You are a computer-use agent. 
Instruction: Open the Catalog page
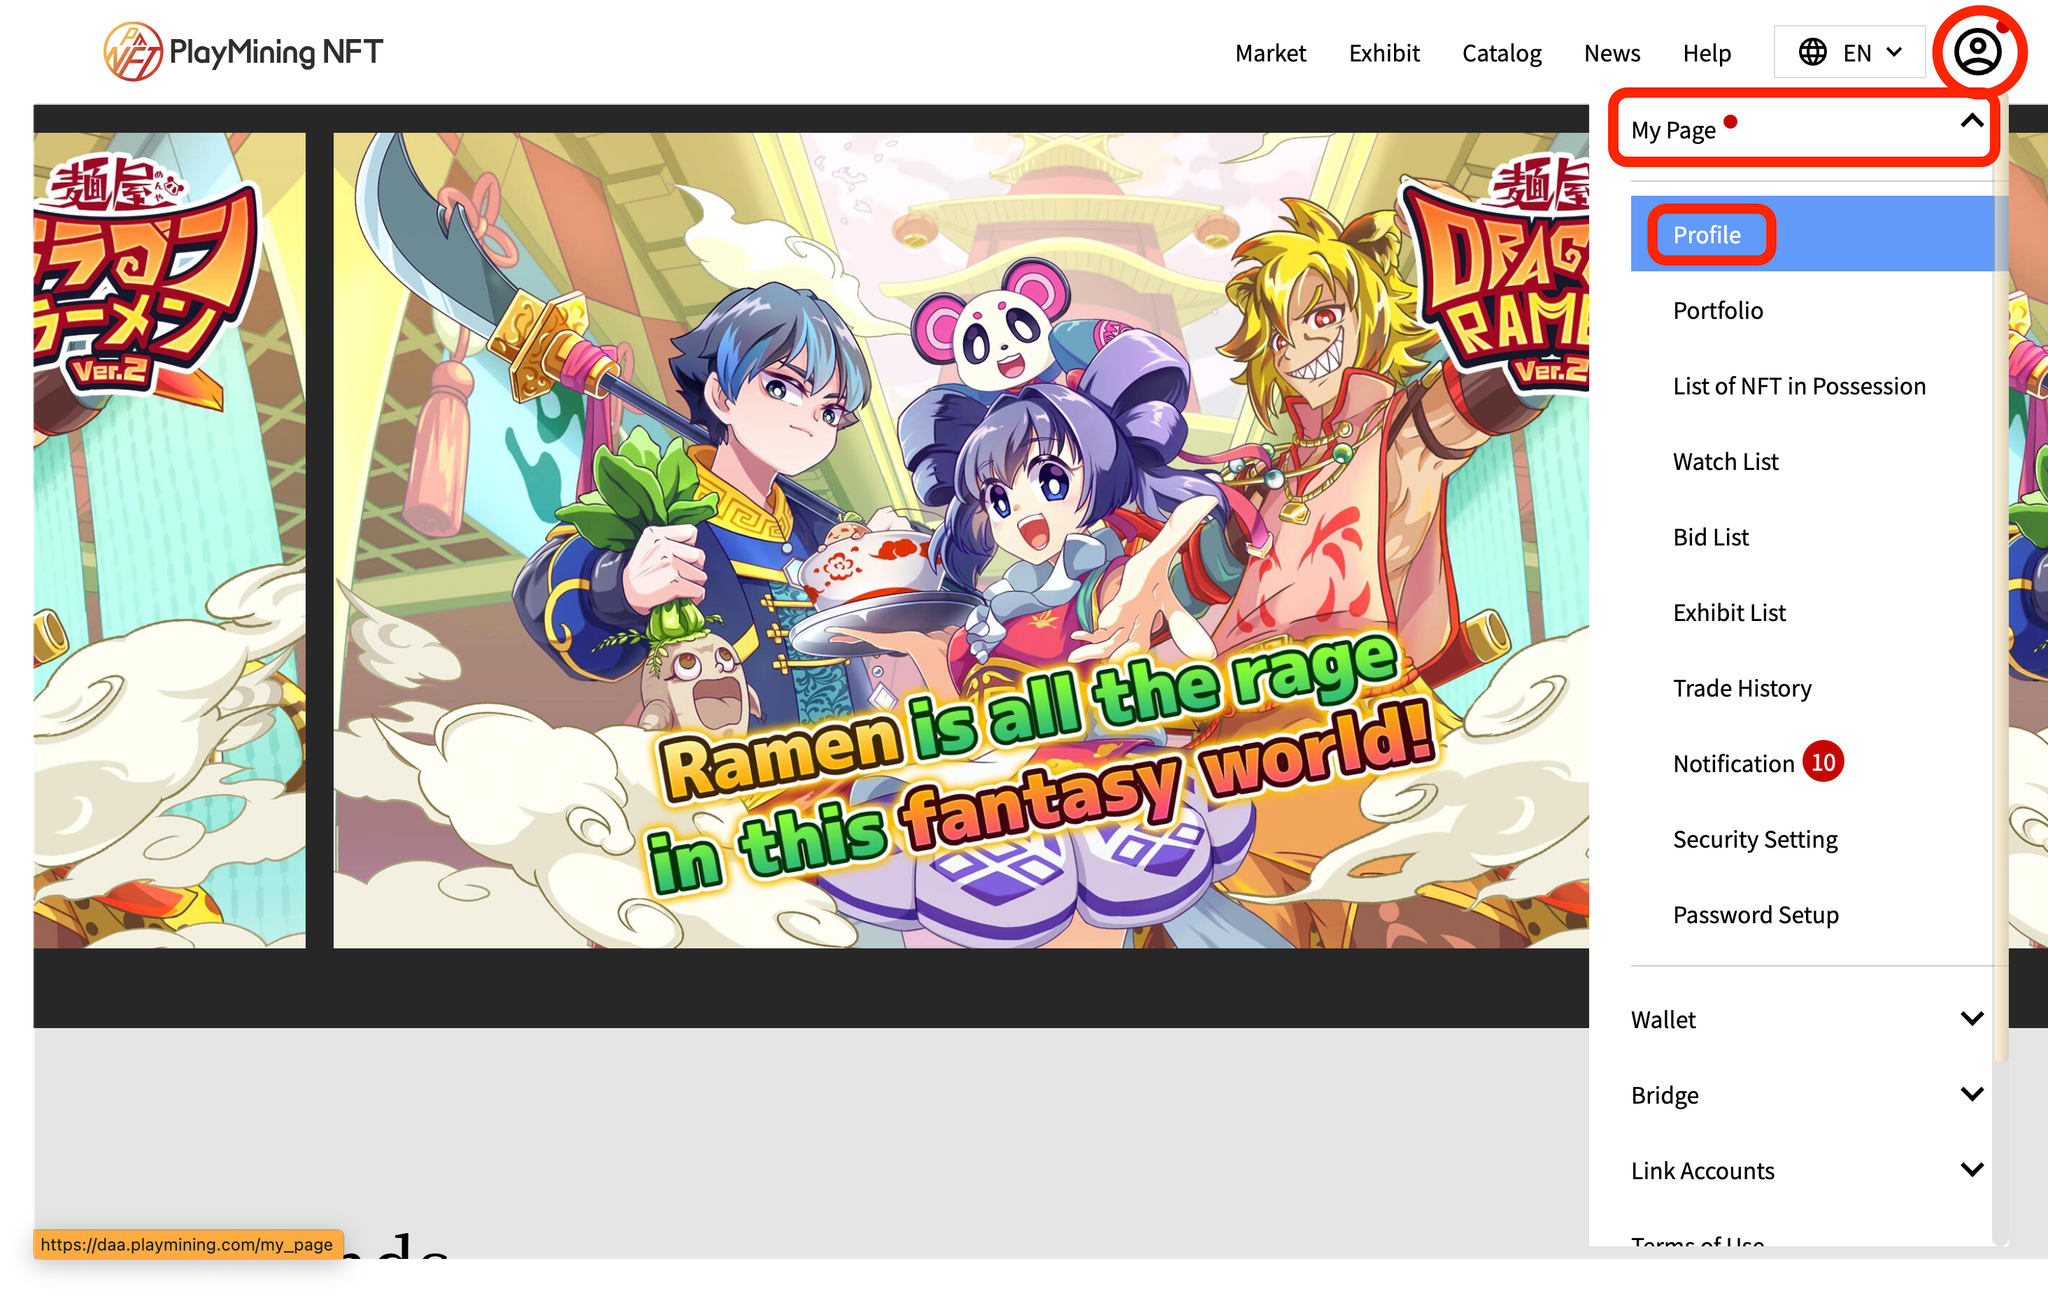1501,53
